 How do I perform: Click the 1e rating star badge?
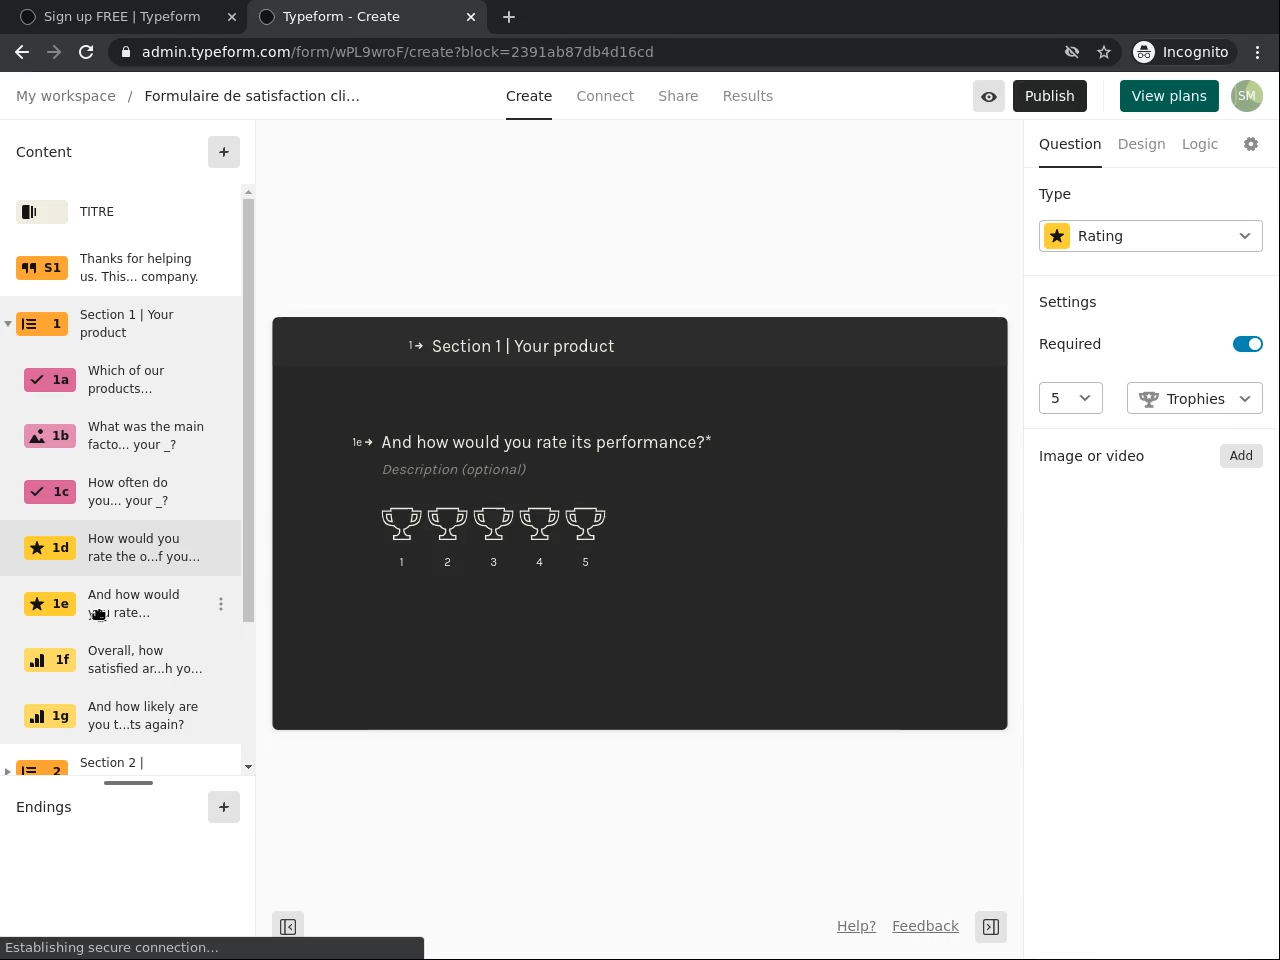tap(50, 604)
